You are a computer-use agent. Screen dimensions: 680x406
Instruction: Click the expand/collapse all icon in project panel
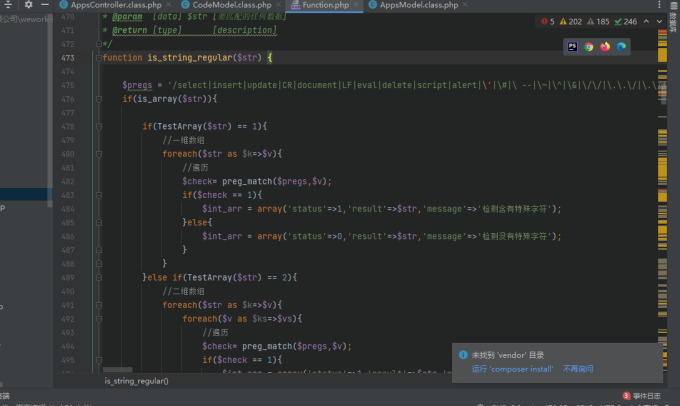(8, 4)
